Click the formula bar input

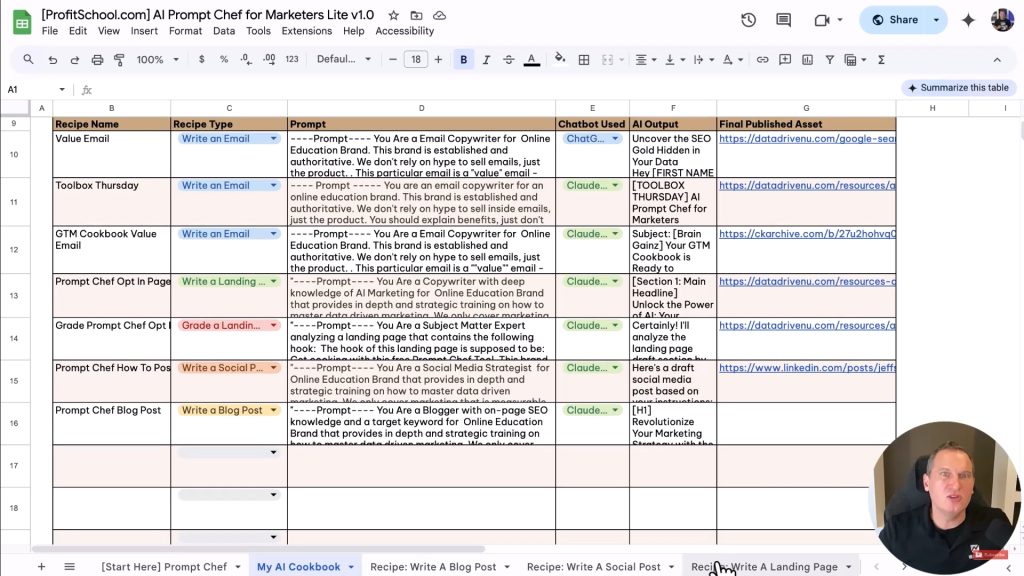click(x=496, y=89)
